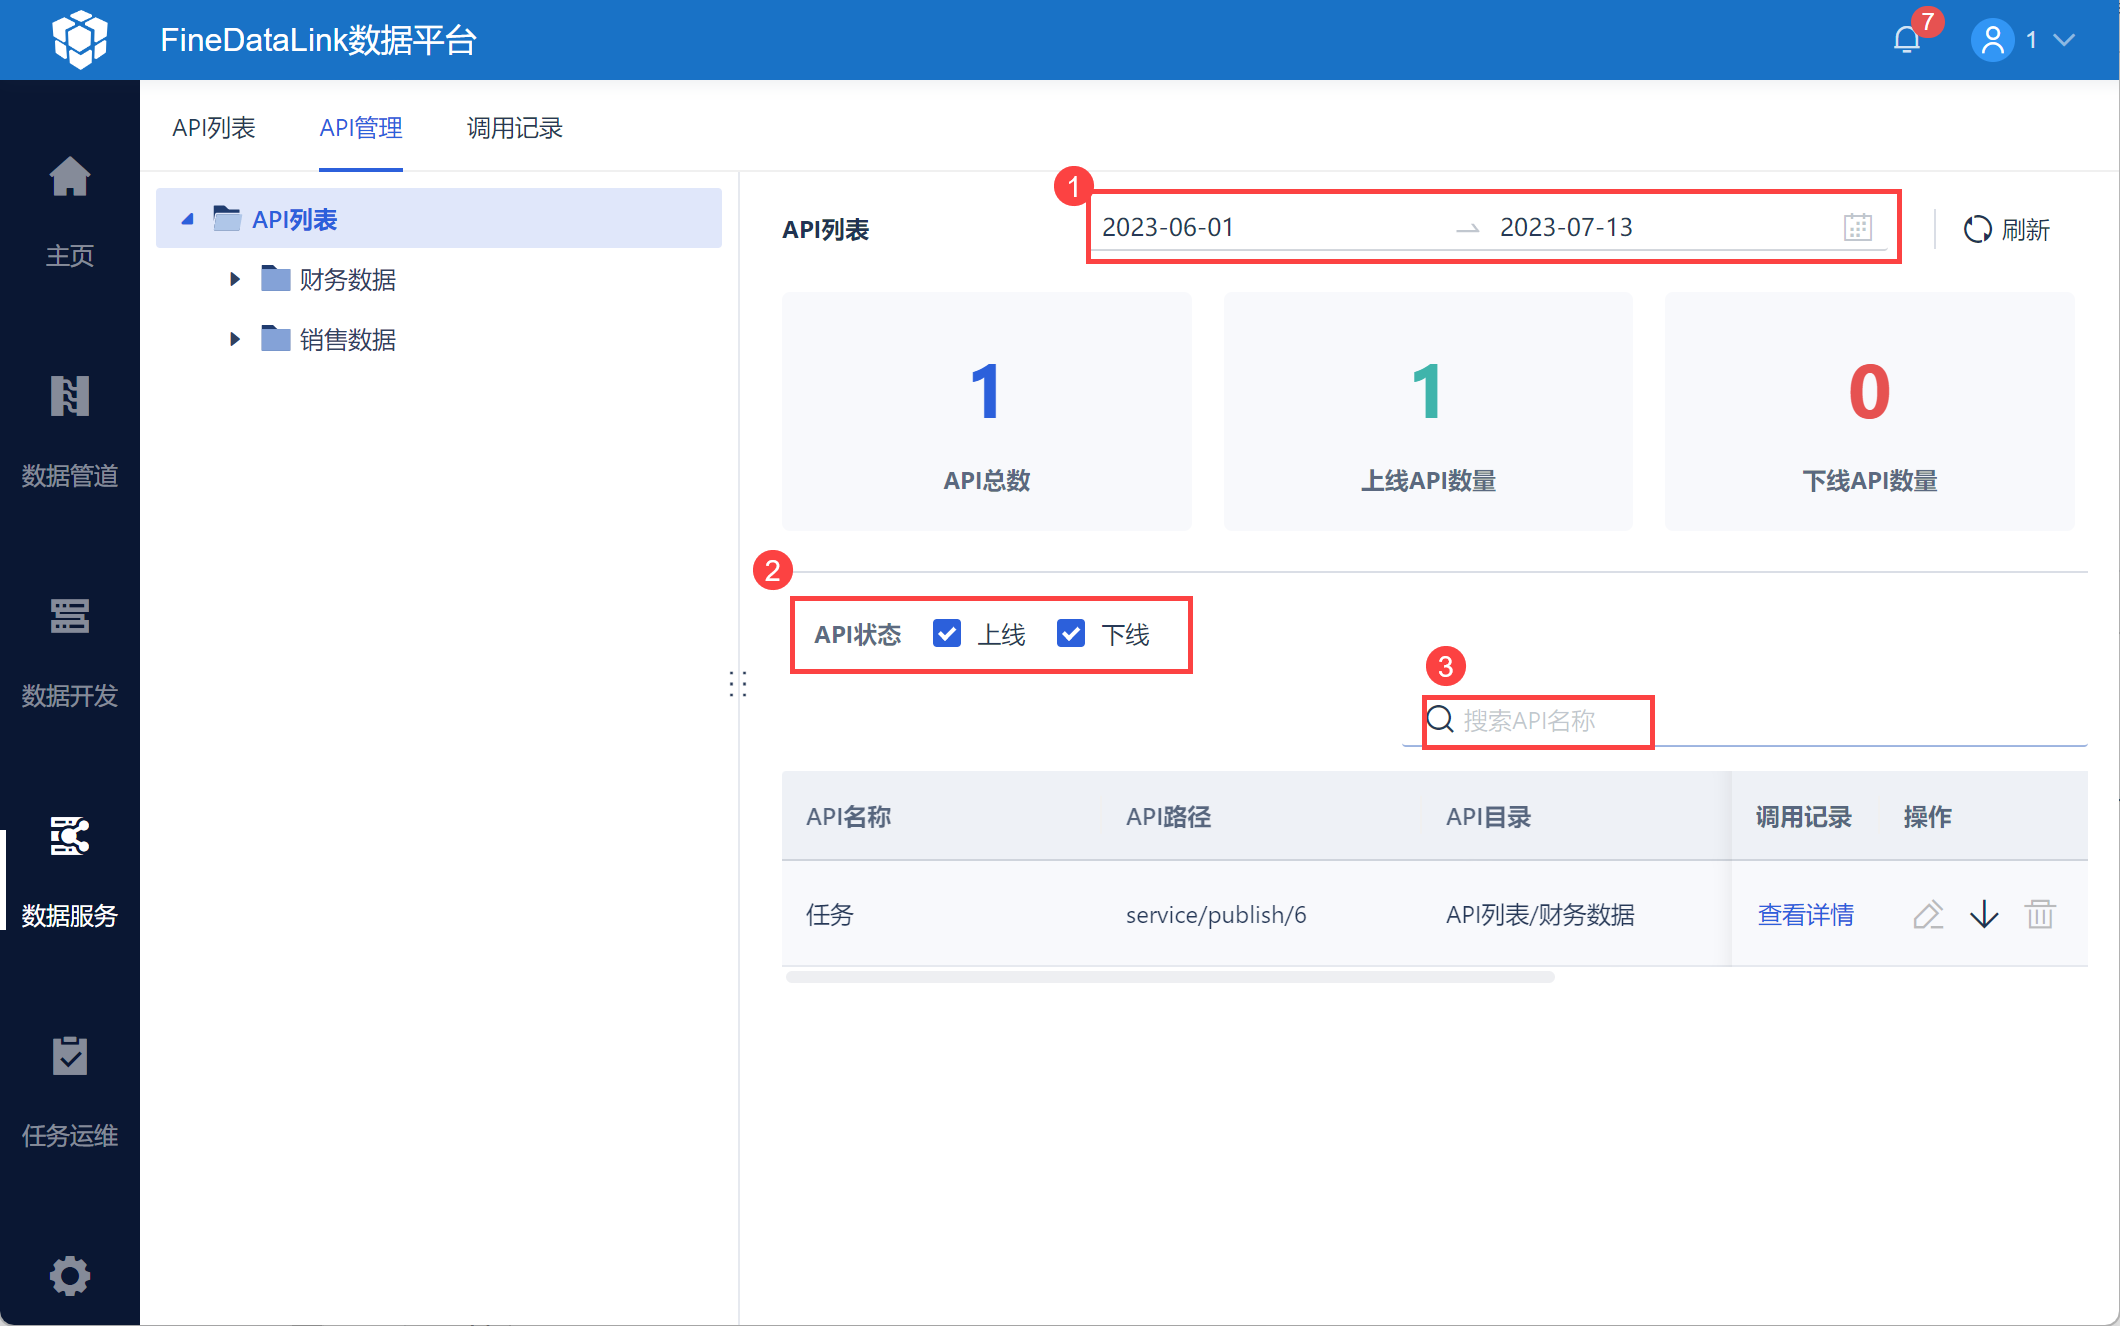Click the API路径 column header
Screen dimensions: 2120x1326
coord(1169,817)
